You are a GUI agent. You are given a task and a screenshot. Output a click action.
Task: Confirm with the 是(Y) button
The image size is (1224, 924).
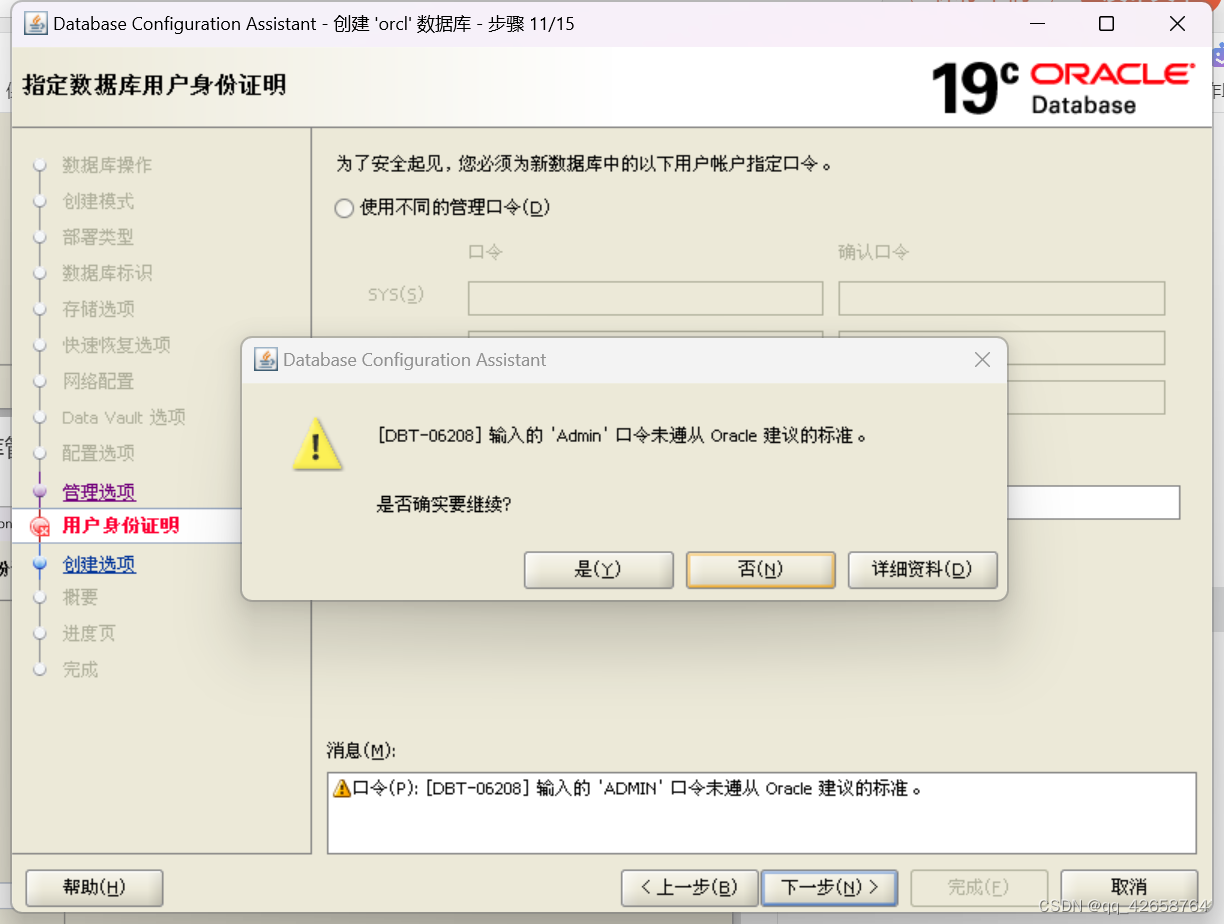[598, 570]
